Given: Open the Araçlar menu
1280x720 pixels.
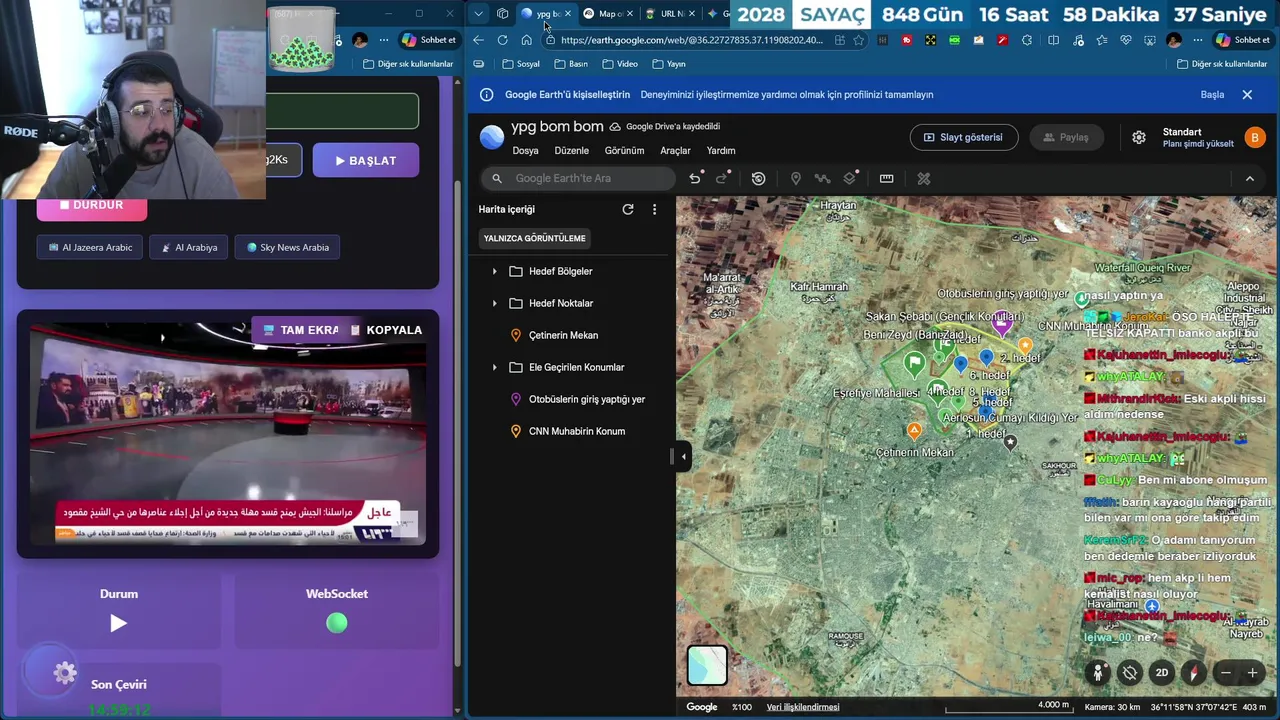Looking at the screenshot, I should [x=675, y=150].
